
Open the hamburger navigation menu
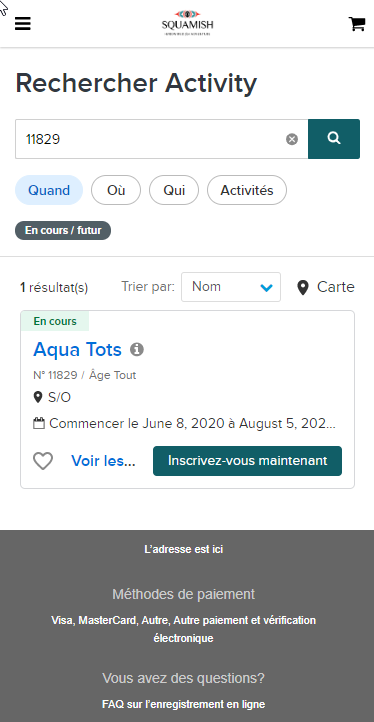pos(23,23)
